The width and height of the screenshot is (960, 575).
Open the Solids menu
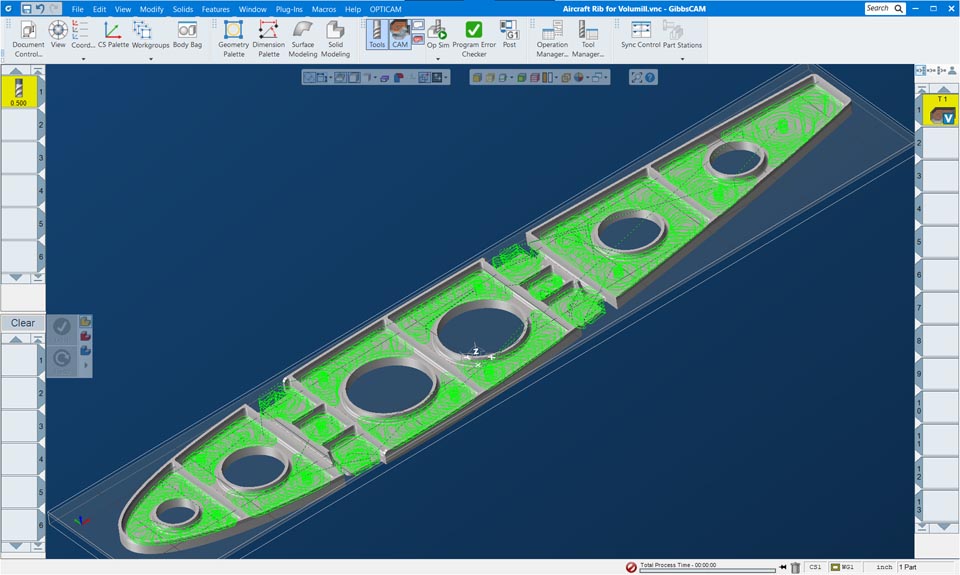tap(182, 9)
